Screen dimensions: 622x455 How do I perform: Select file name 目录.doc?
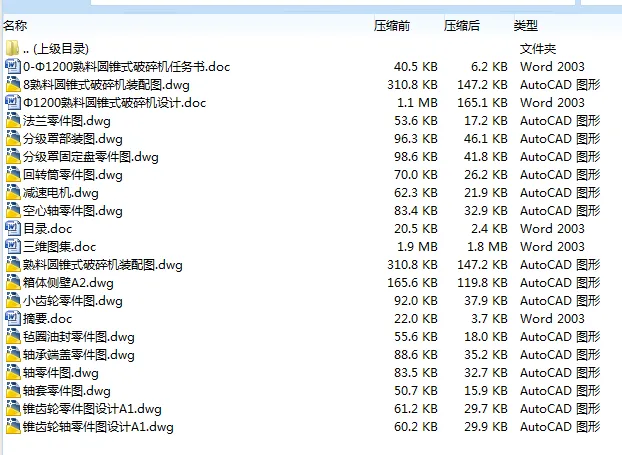click(48, 229)
